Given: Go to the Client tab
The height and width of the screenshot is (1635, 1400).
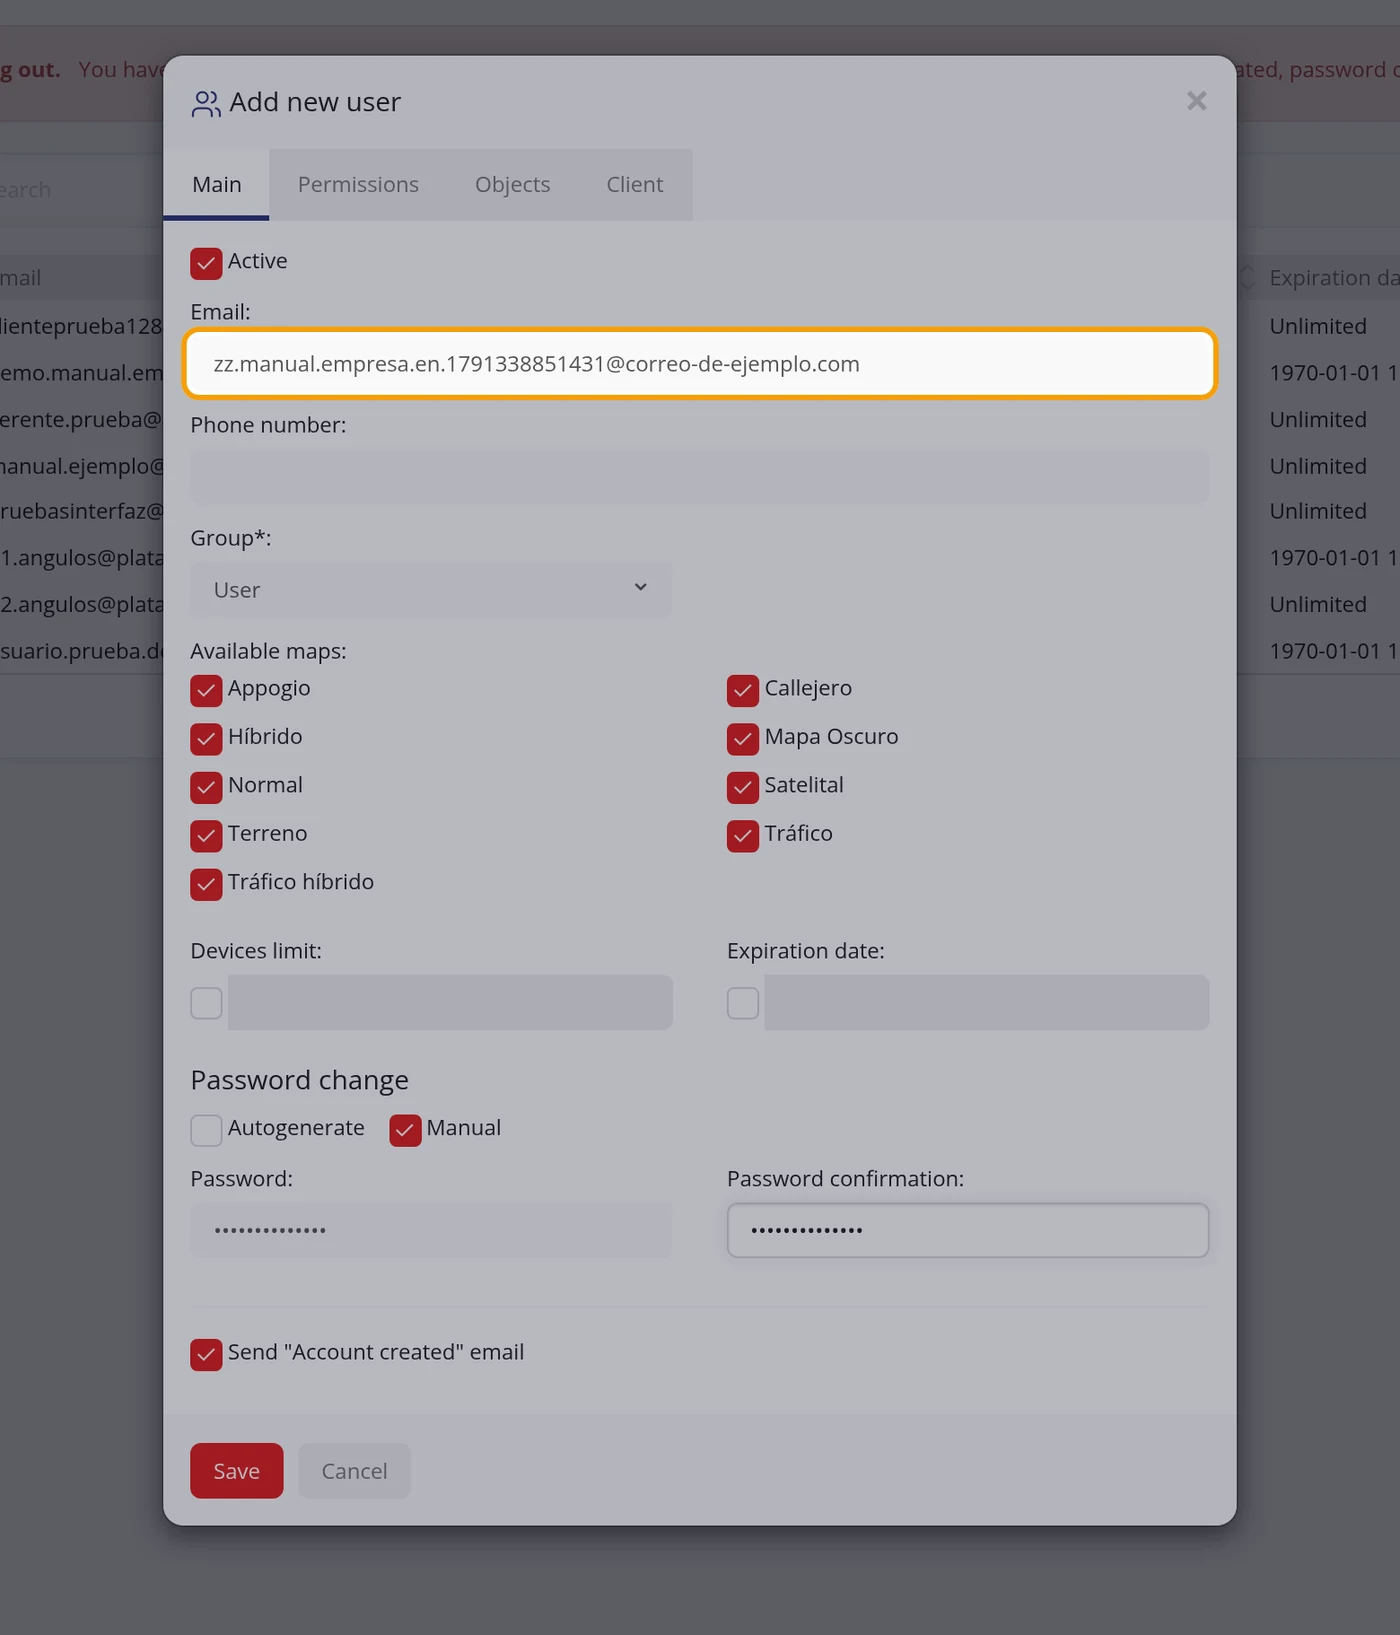Looking at the screenshot, I should point(634,185).
